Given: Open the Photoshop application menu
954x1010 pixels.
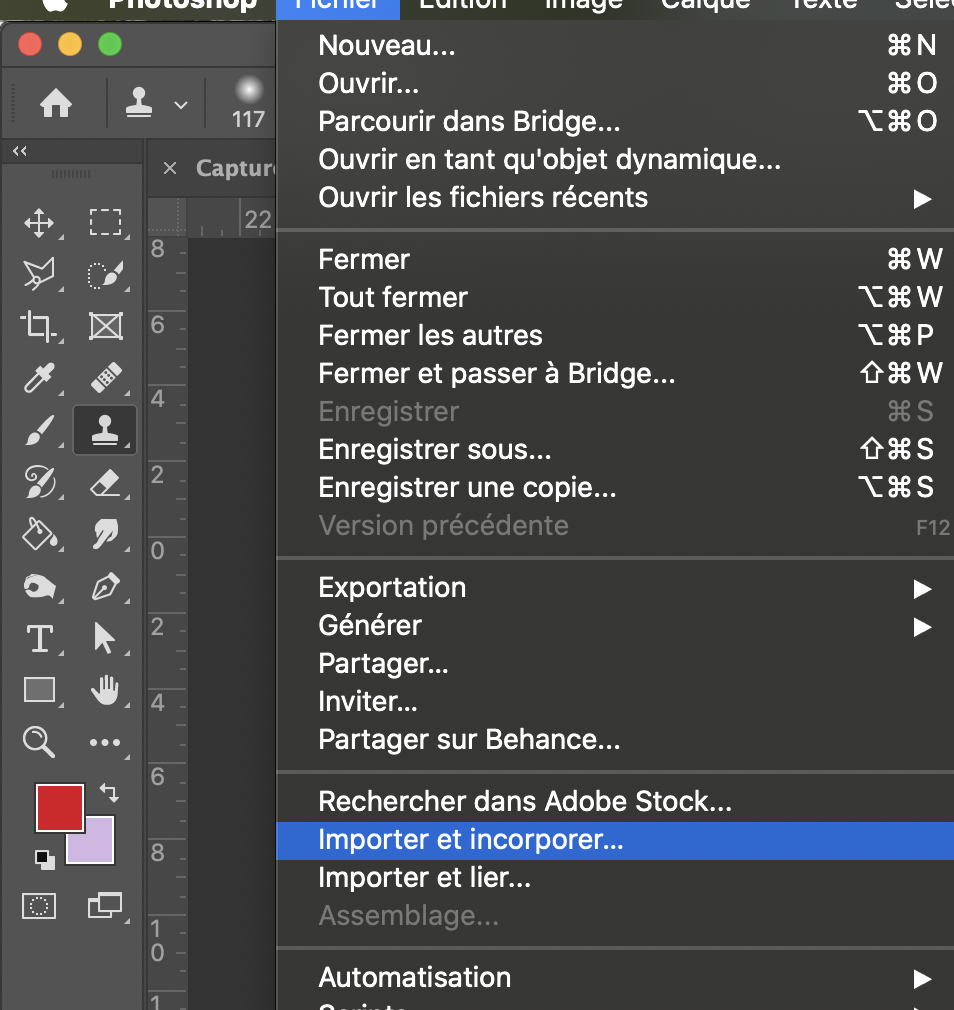Looking at the screenshot, I should point(183,5).
